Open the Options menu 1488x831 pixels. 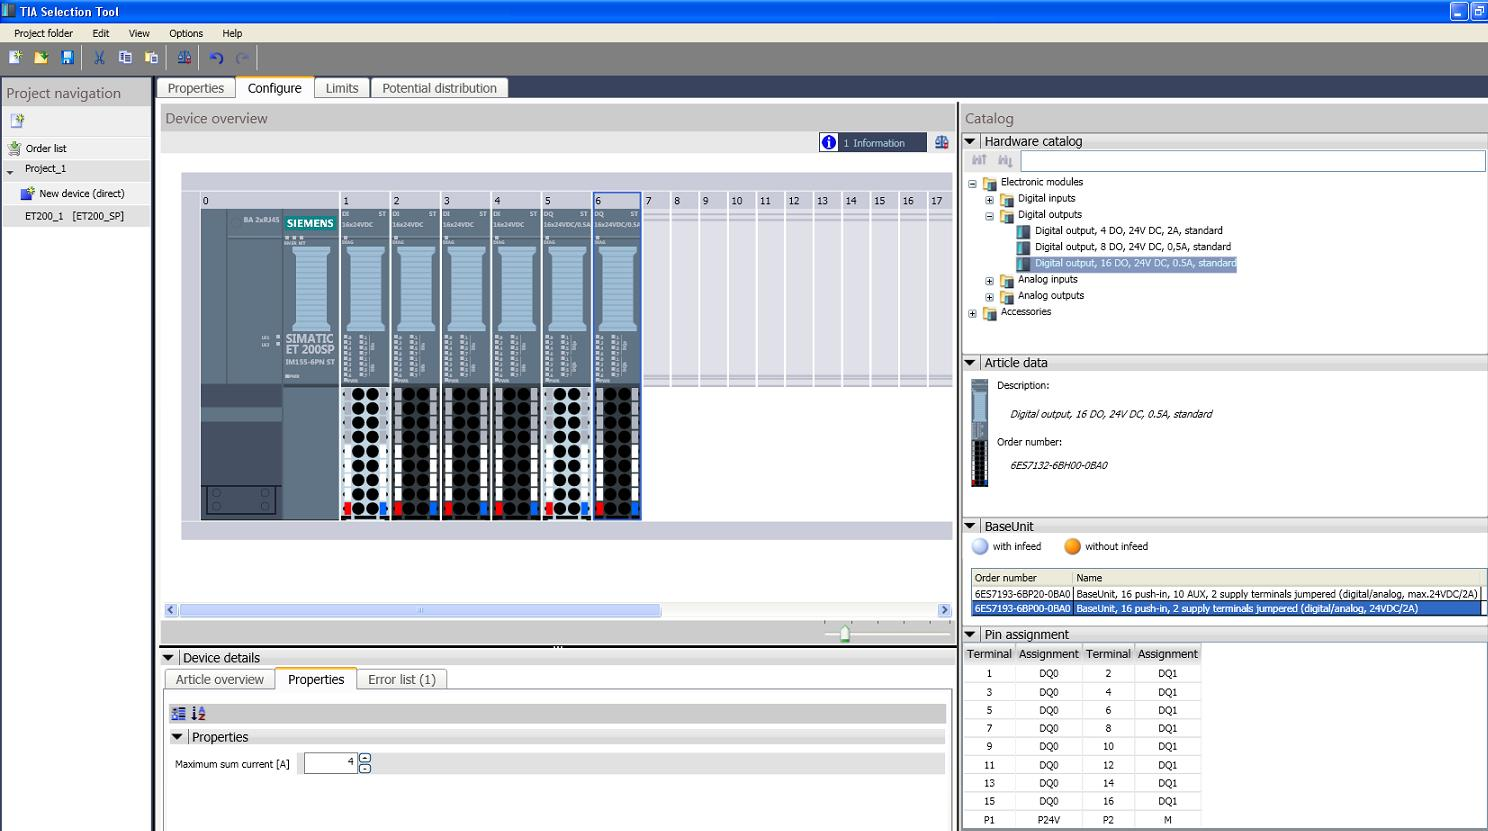click(186, 33)
